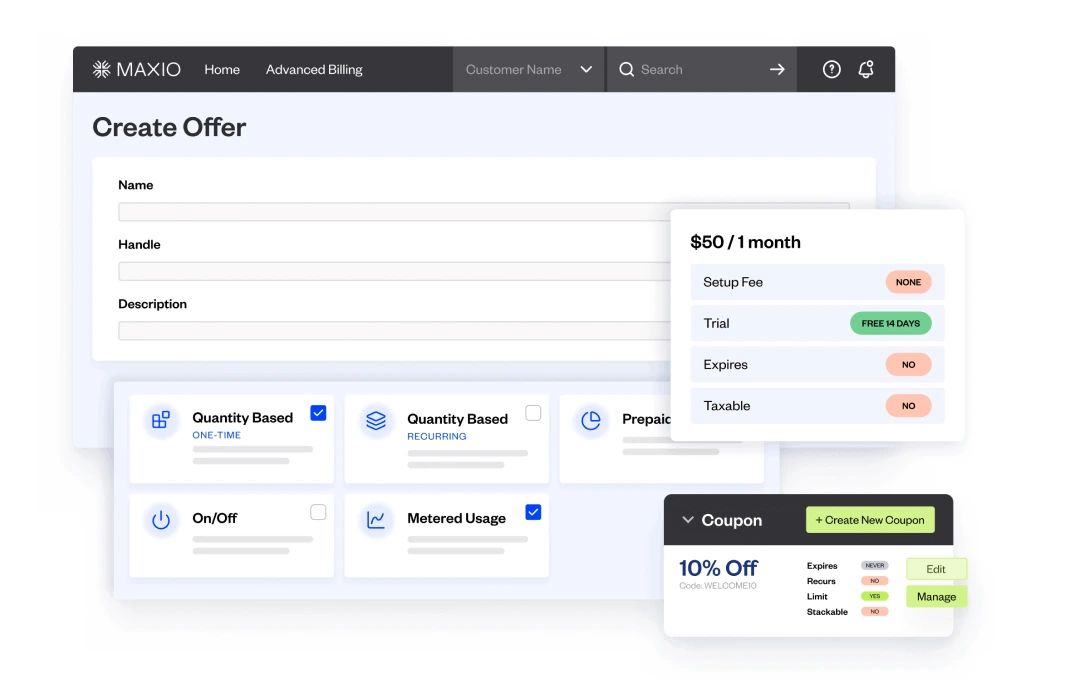The height and width of the screenshot is (699, 1080).
Task: Click the On/Off power icon
Action: (161, 519)
